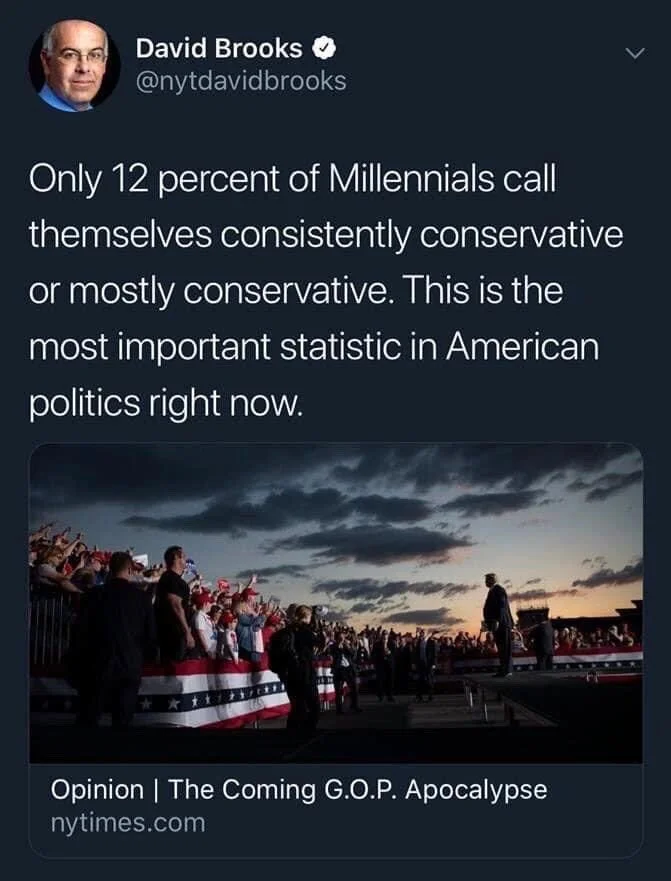Click 'Only 12 percent' opening tweet line
Screen dimensions: 671x881
(292, 179)
